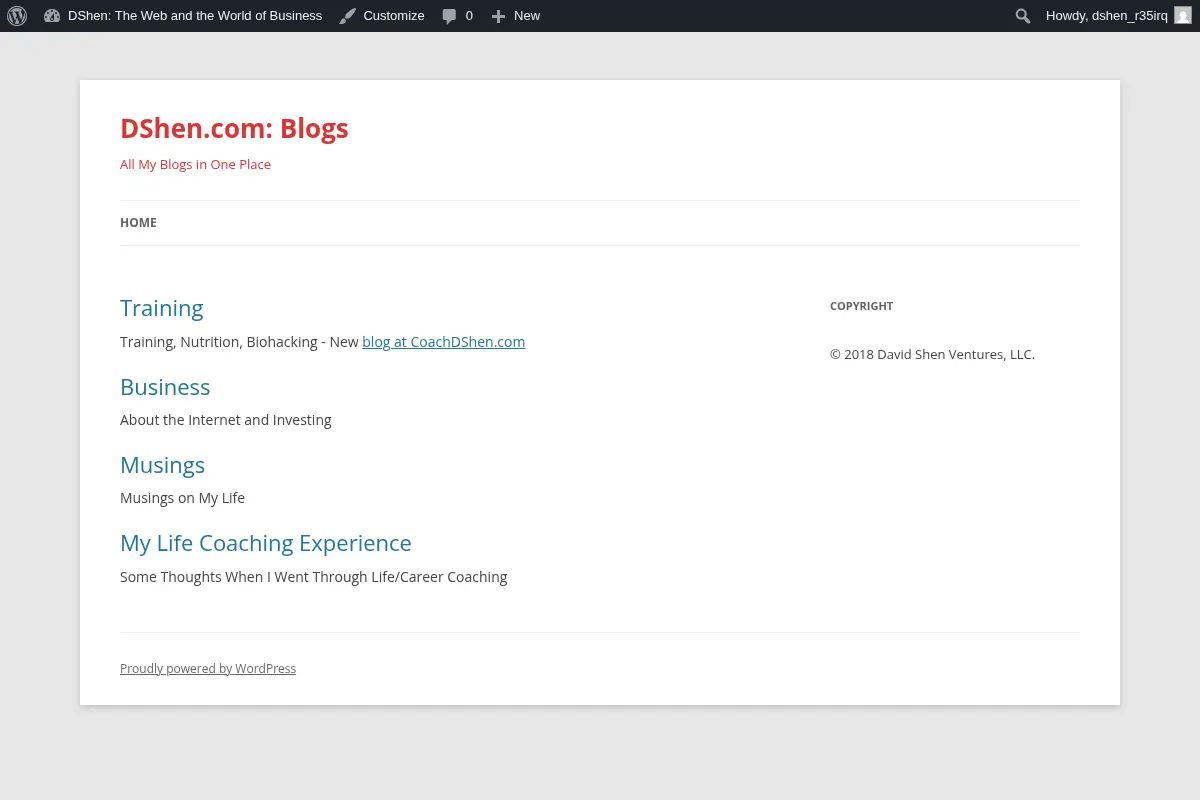Click the text 'About the Internet and Investing'

pyautogui.click(x=226, y=420)
